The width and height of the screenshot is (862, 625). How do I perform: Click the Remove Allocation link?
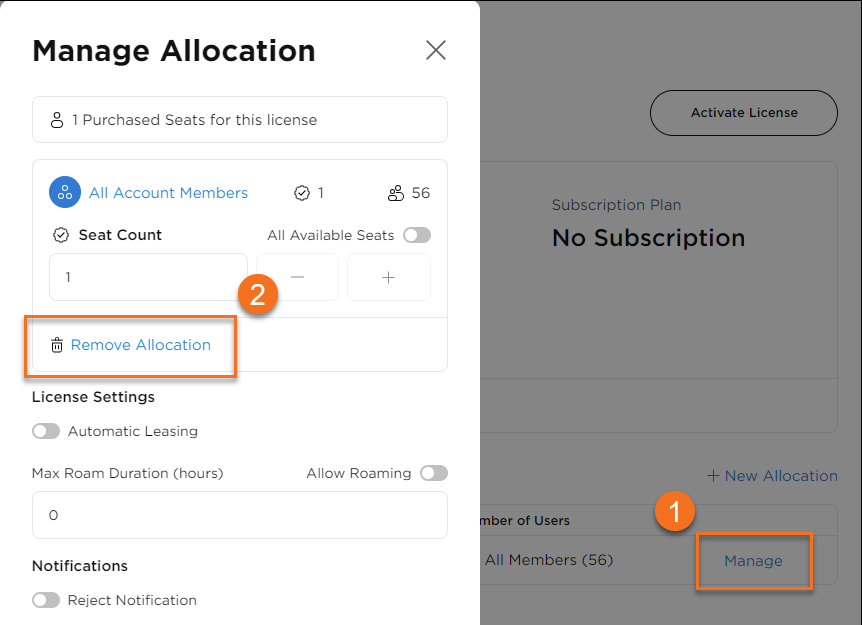tap(141, 345)
